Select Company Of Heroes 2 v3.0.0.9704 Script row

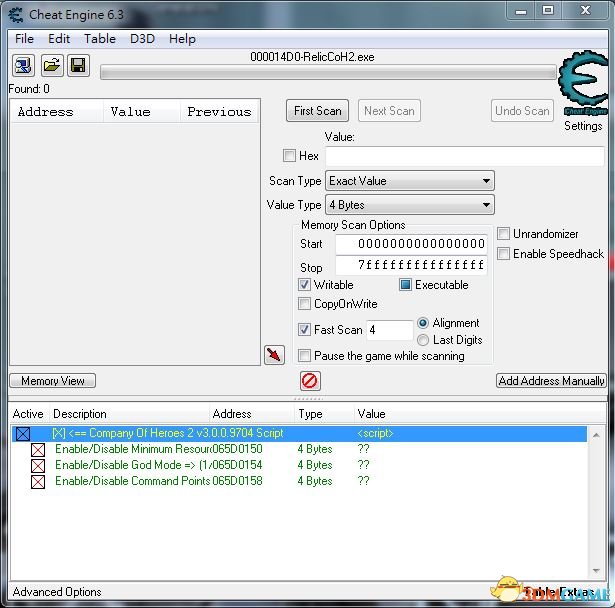coord(299,433)
